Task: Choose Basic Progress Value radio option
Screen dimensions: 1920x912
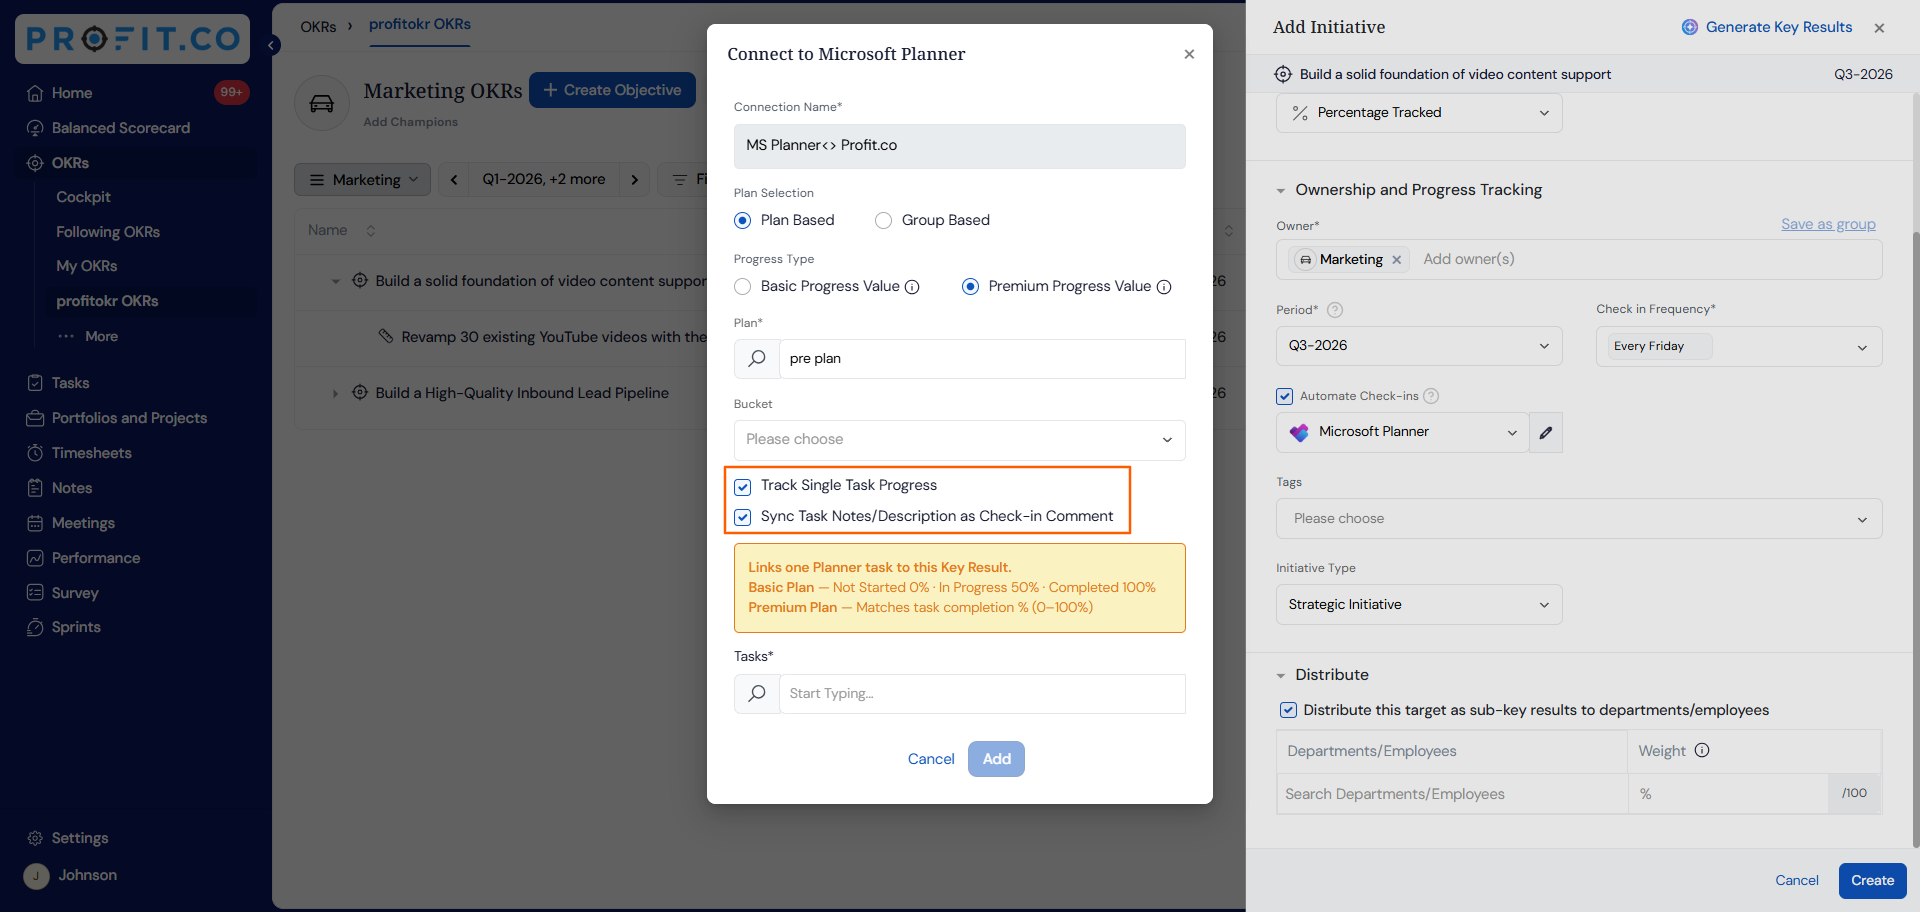Action: (743, 287)
